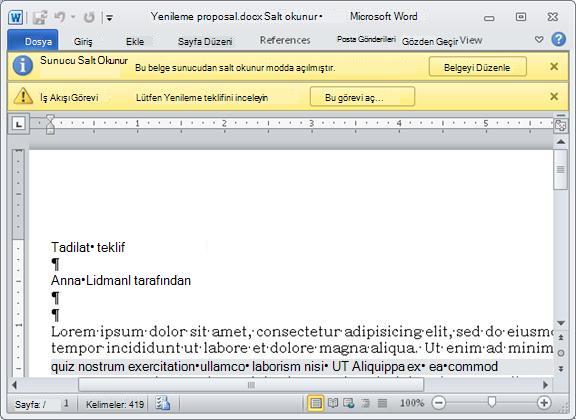Open Word Help question mark icon
Screen dimensions: 576x420
click(x=558, y=39)
